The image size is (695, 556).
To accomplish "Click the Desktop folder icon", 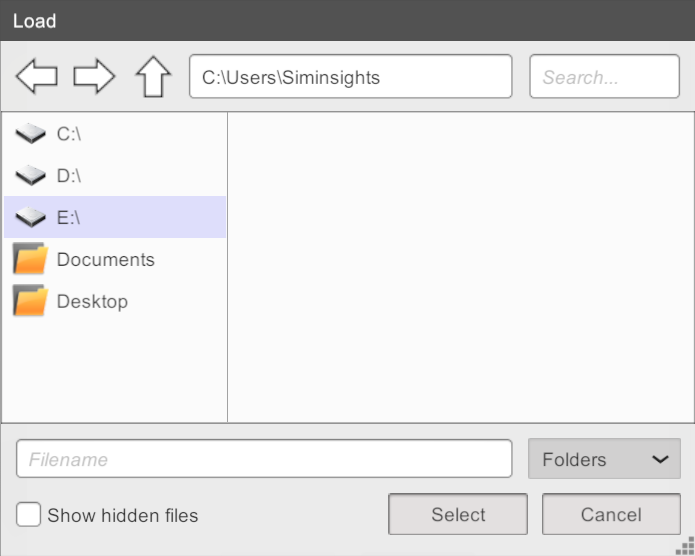I will (31, 301).
